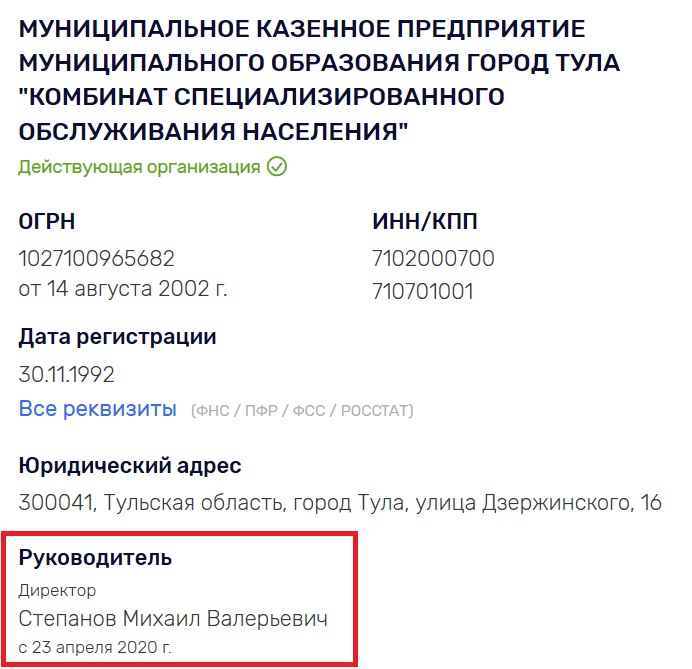Click the "Юридический адрес" label

pyautogui.click(x=130, y=466)
